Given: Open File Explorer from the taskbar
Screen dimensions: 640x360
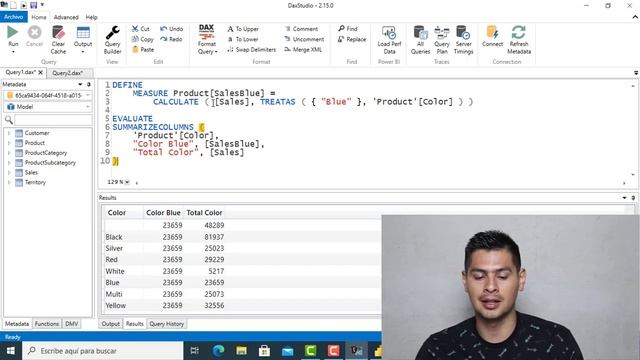Looking at the screenshot, I should [241, 351].
